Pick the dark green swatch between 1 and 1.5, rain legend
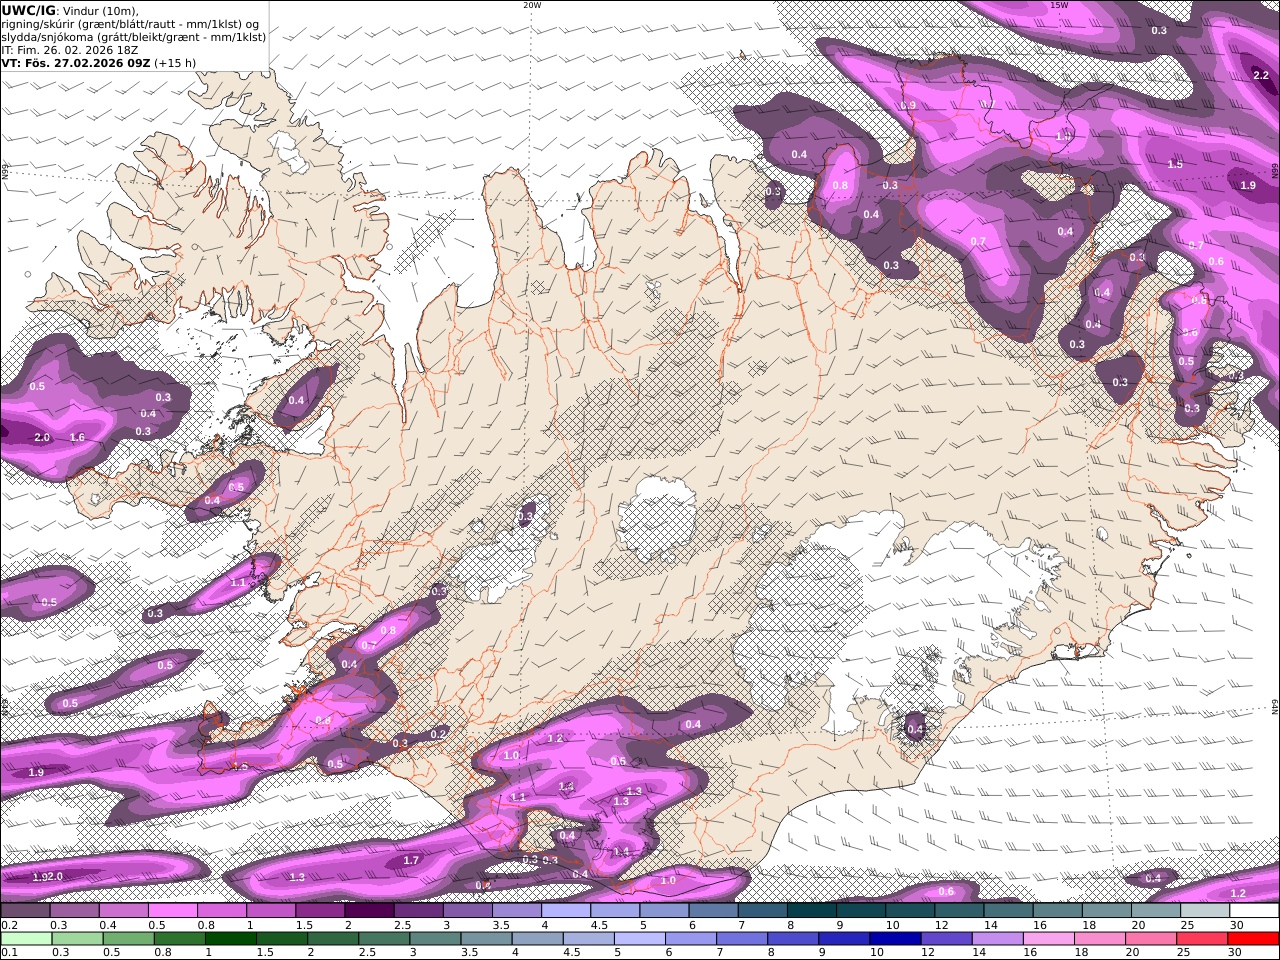 point(230,939)
